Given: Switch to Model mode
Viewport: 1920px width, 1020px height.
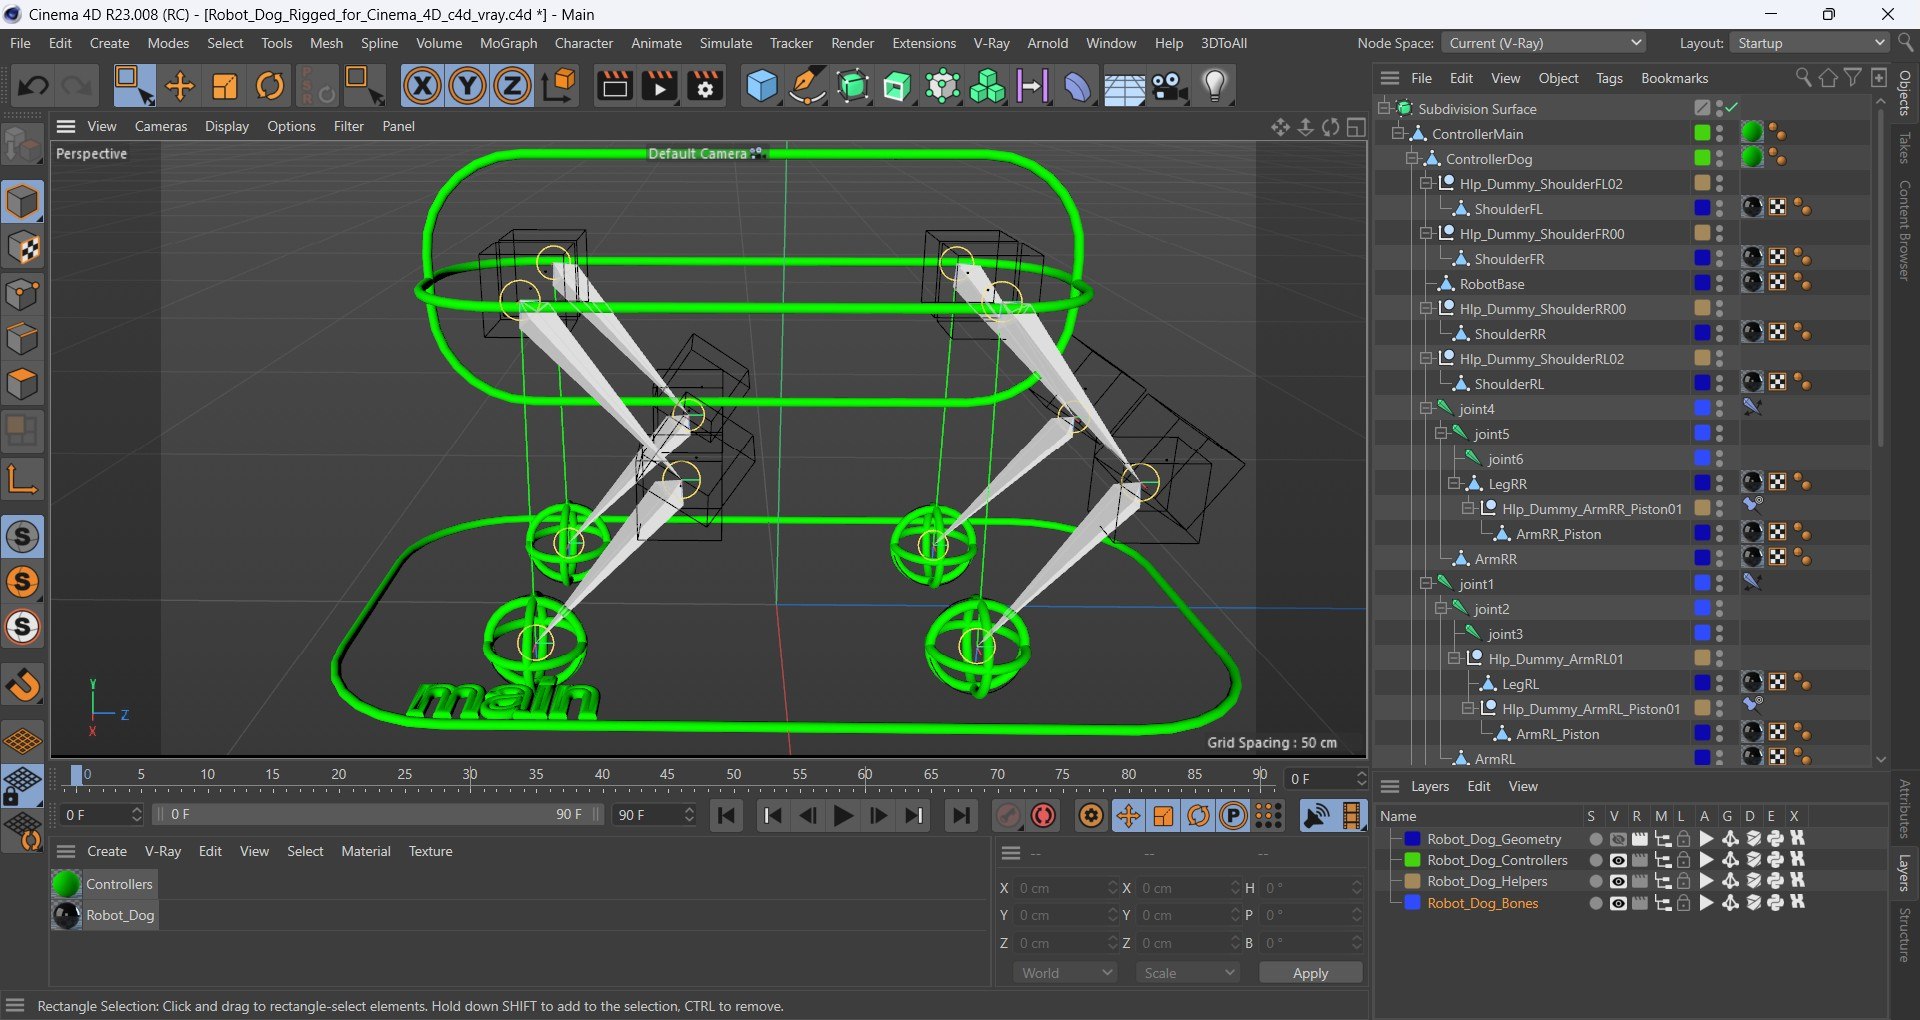Looking at the screenshot, I should click(x=22, y=202).
